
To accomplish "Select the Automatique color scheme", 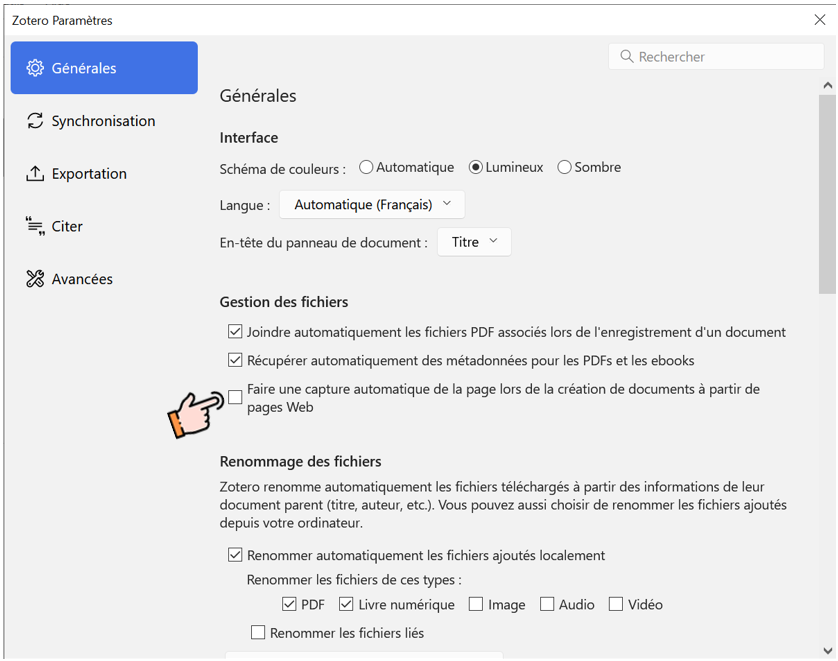I will pyautogui.click(x=366, y=167).
